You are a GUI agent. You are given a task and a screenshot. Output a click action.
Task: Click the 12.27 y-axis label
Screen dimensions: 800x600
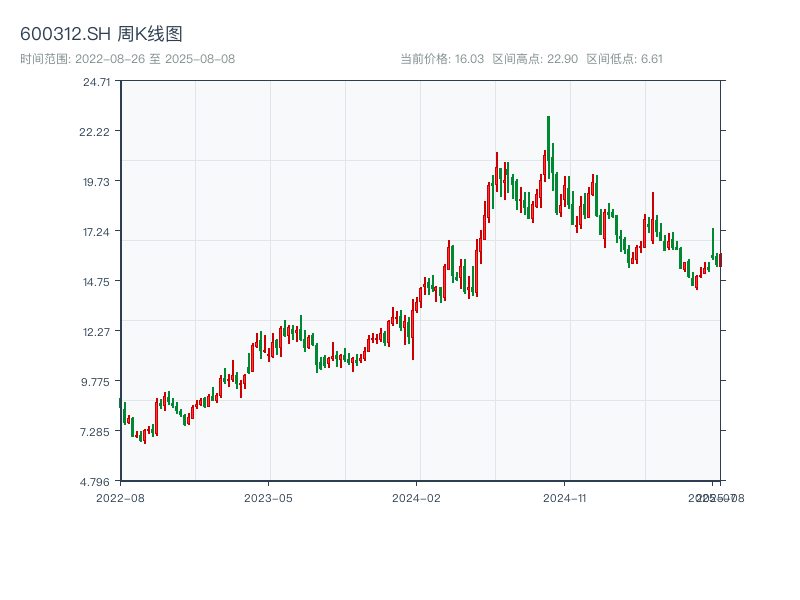click(x=96, y=332)
